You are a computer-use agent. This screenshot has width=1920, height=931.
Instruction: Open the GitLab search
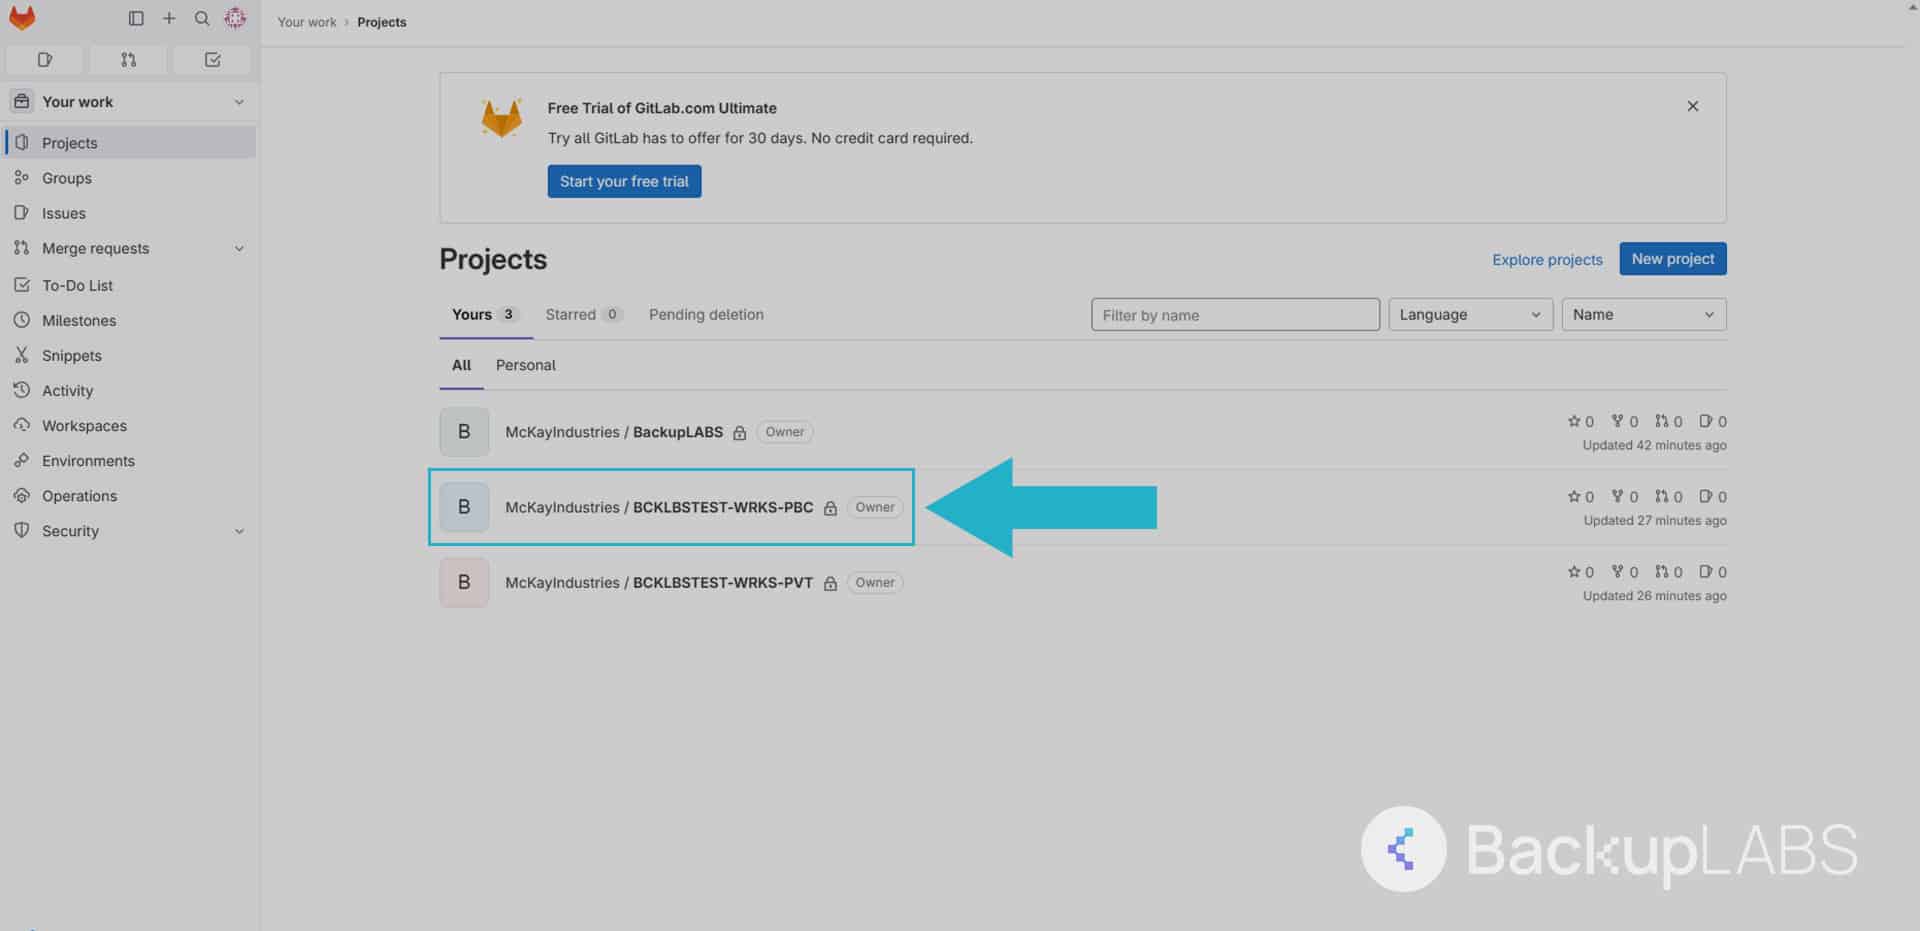(x=201, y=18)
